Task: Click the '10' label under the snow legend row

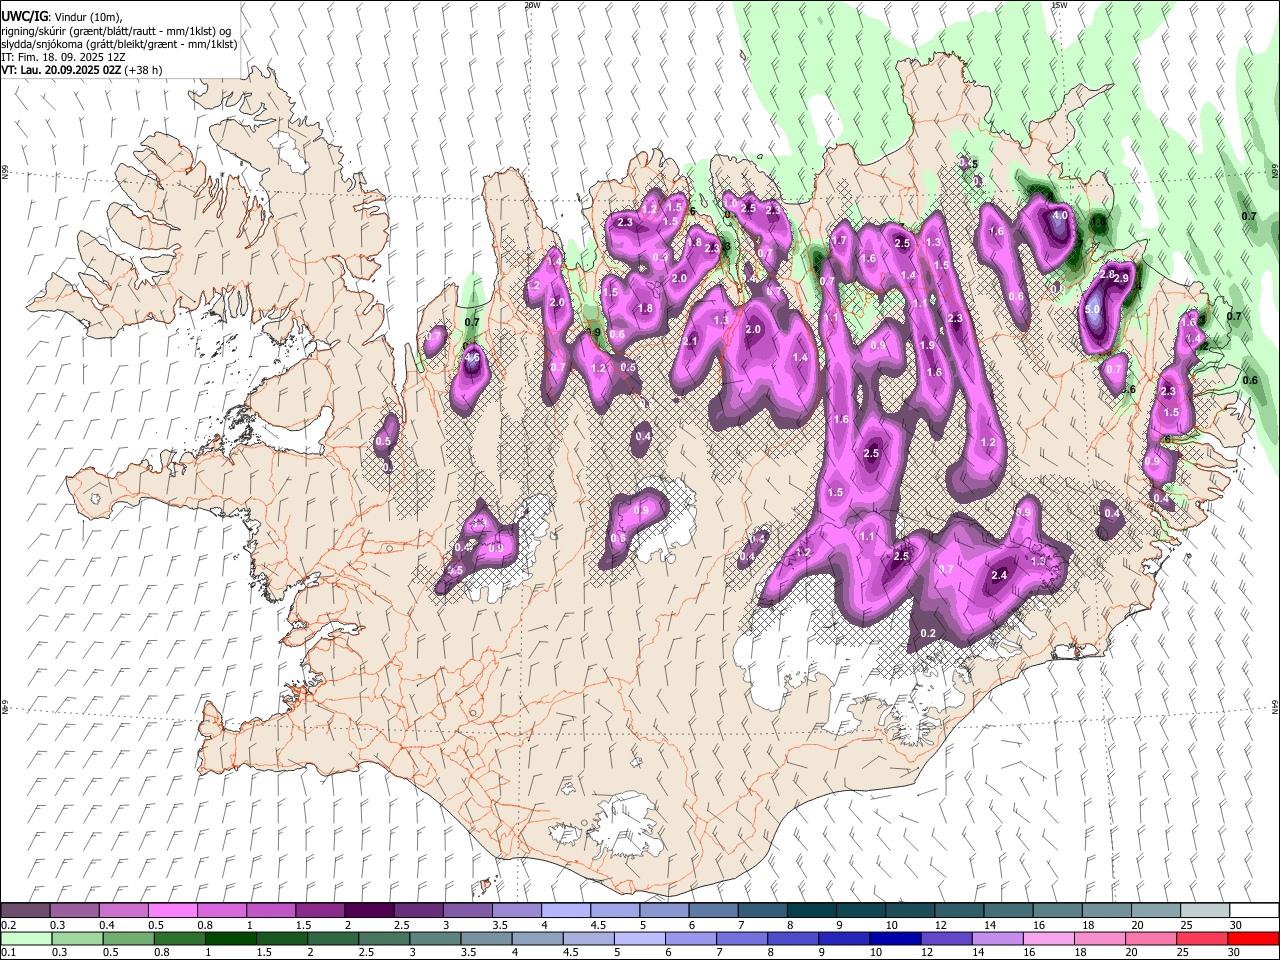Action: coord(891,925)
